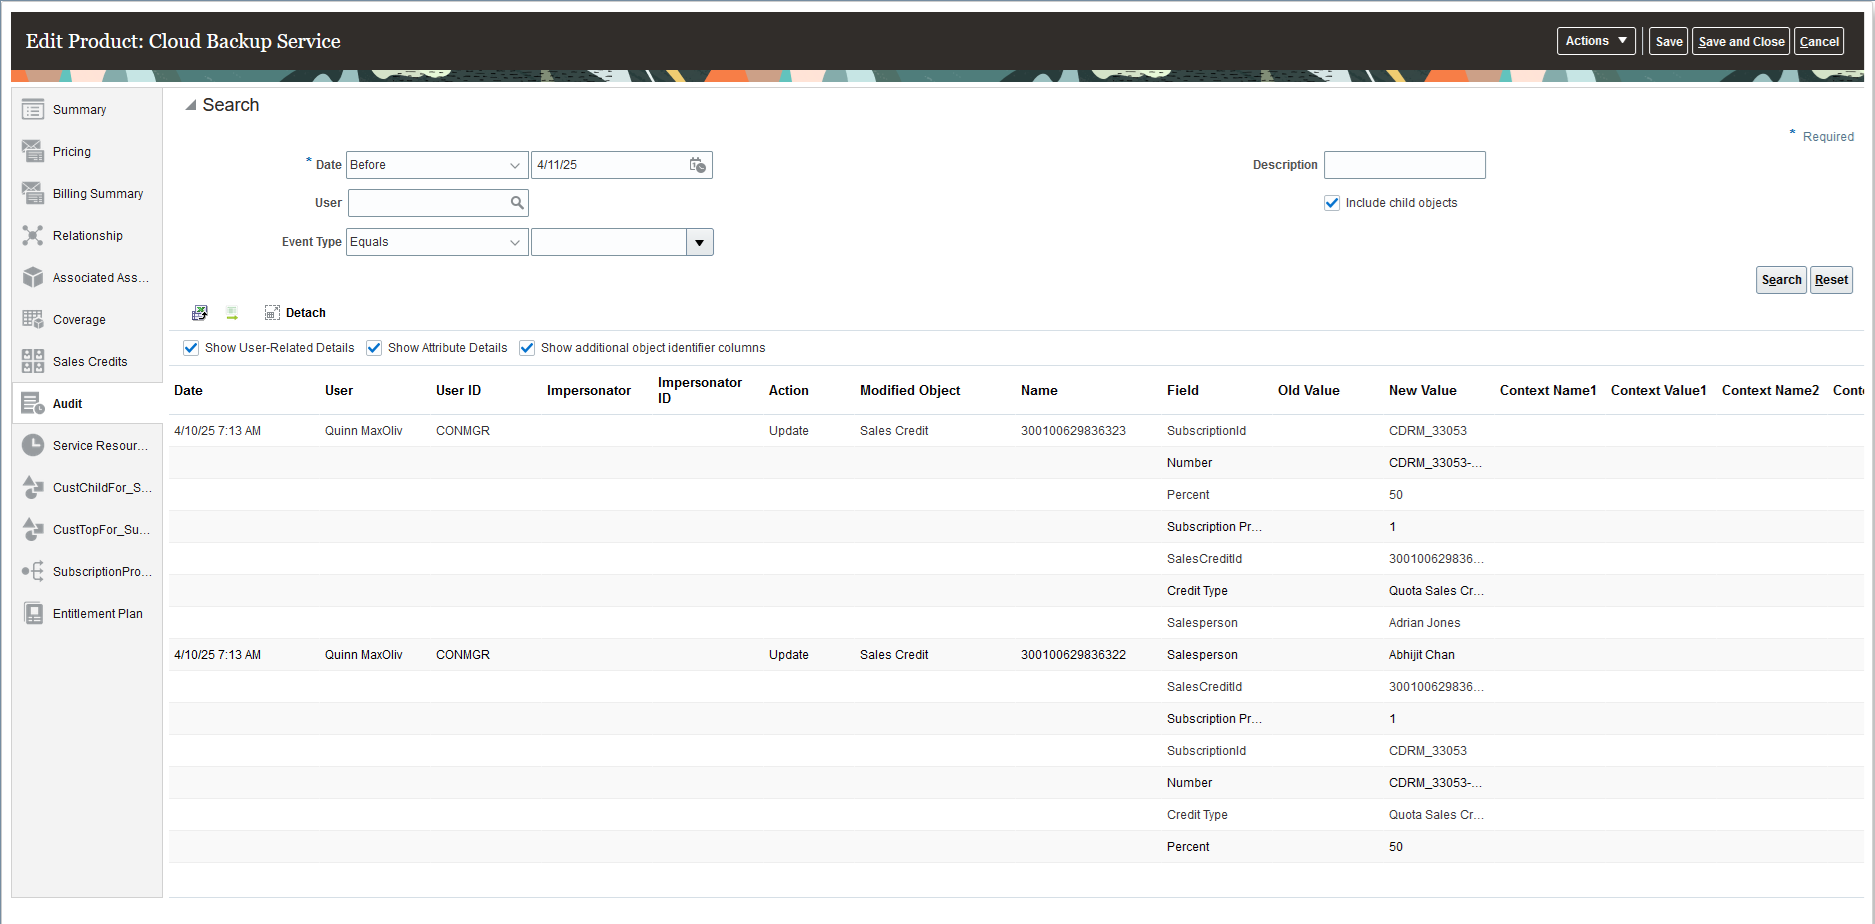Click the Date column header

click(188, 391)
